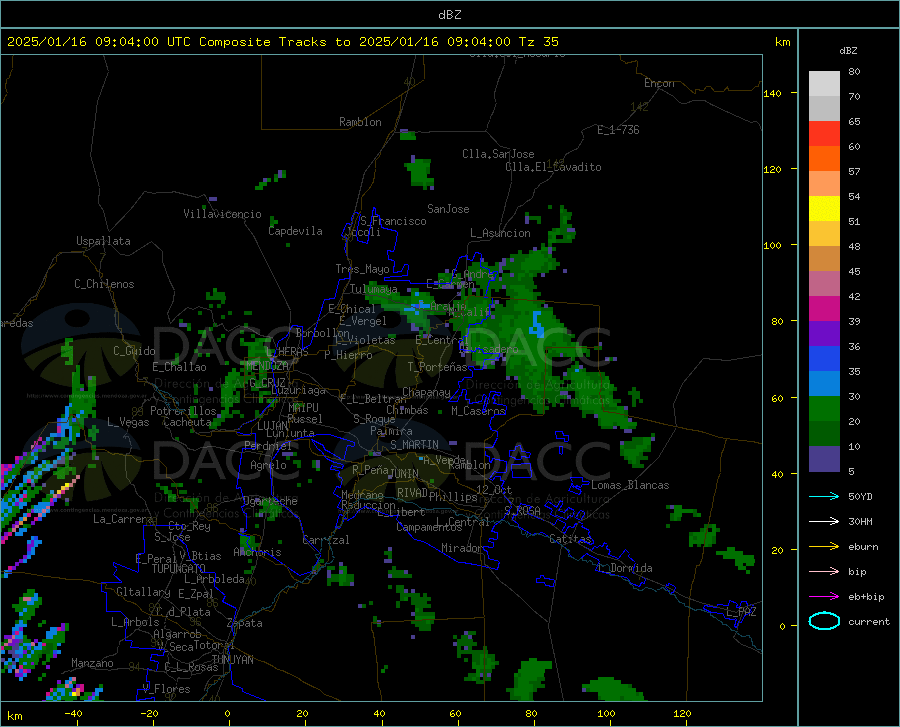
Task: Click the composite tracks timestamp header text
Action: coord(283,42)
